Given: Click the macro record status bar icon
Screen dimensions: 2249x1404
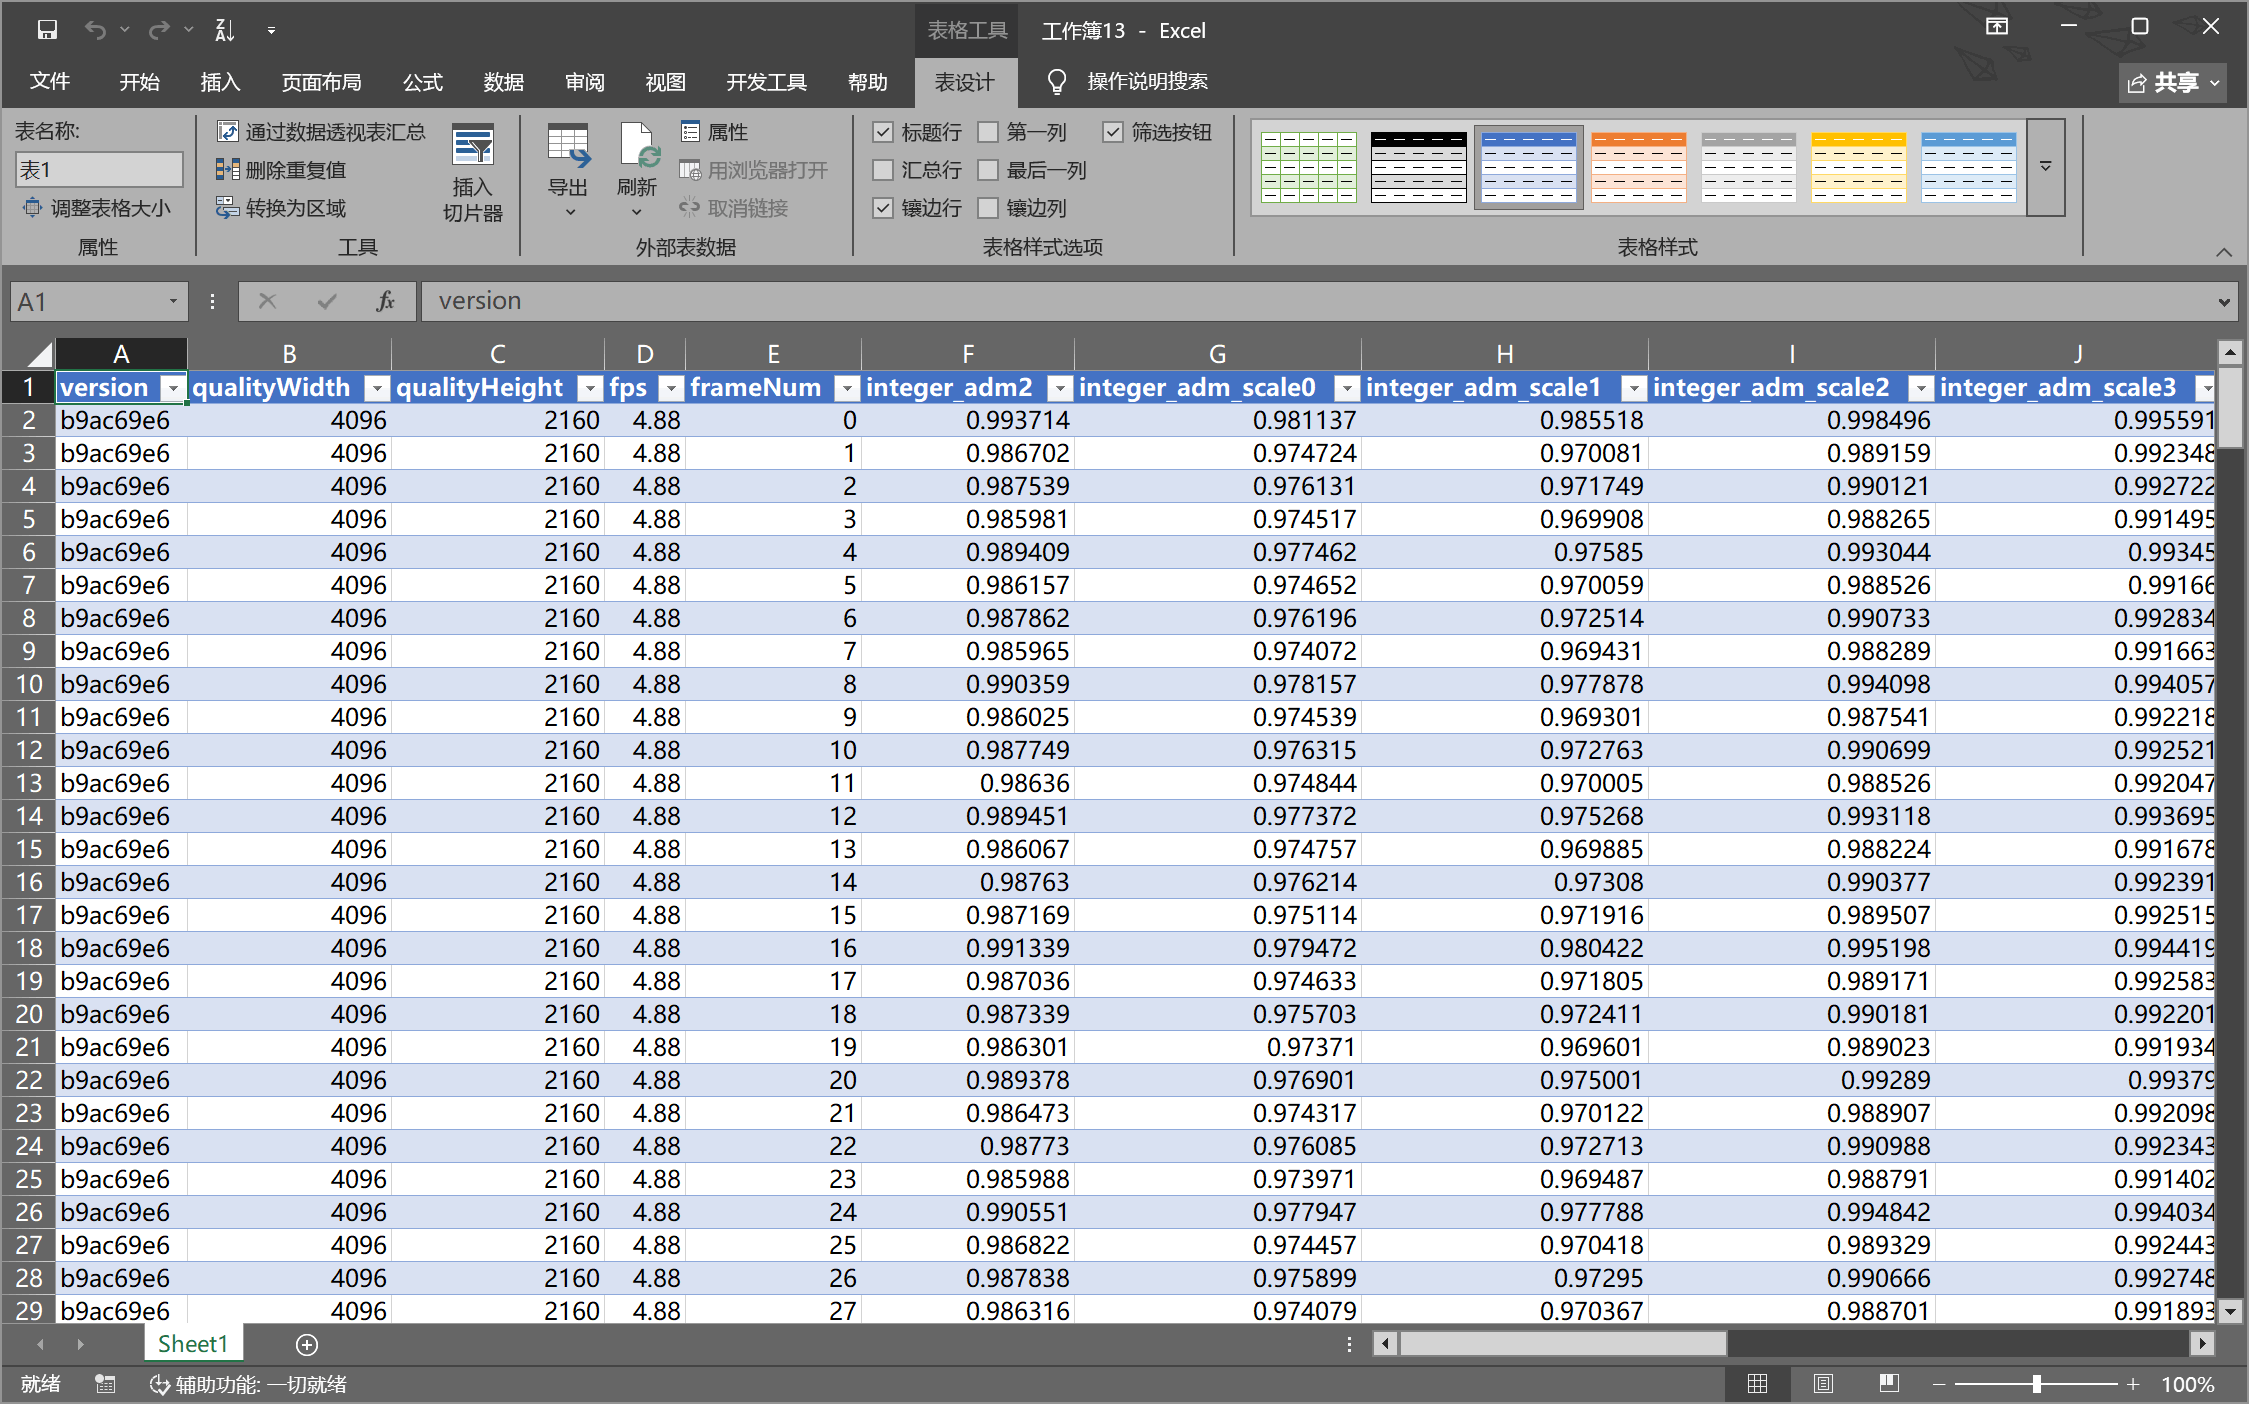Looking at the screenshot, I should pyautogui.click(x=105, y=1384).
